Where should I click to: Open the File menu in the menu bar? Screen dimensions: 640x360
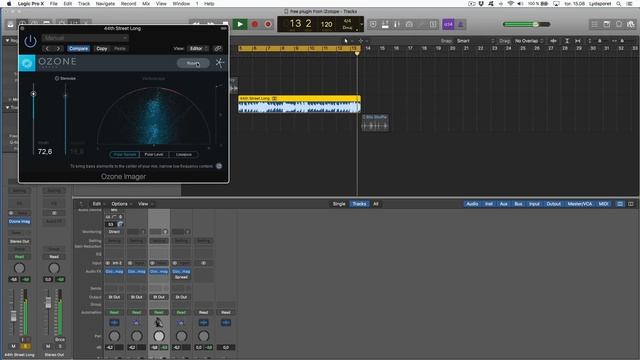click(53, 4)
